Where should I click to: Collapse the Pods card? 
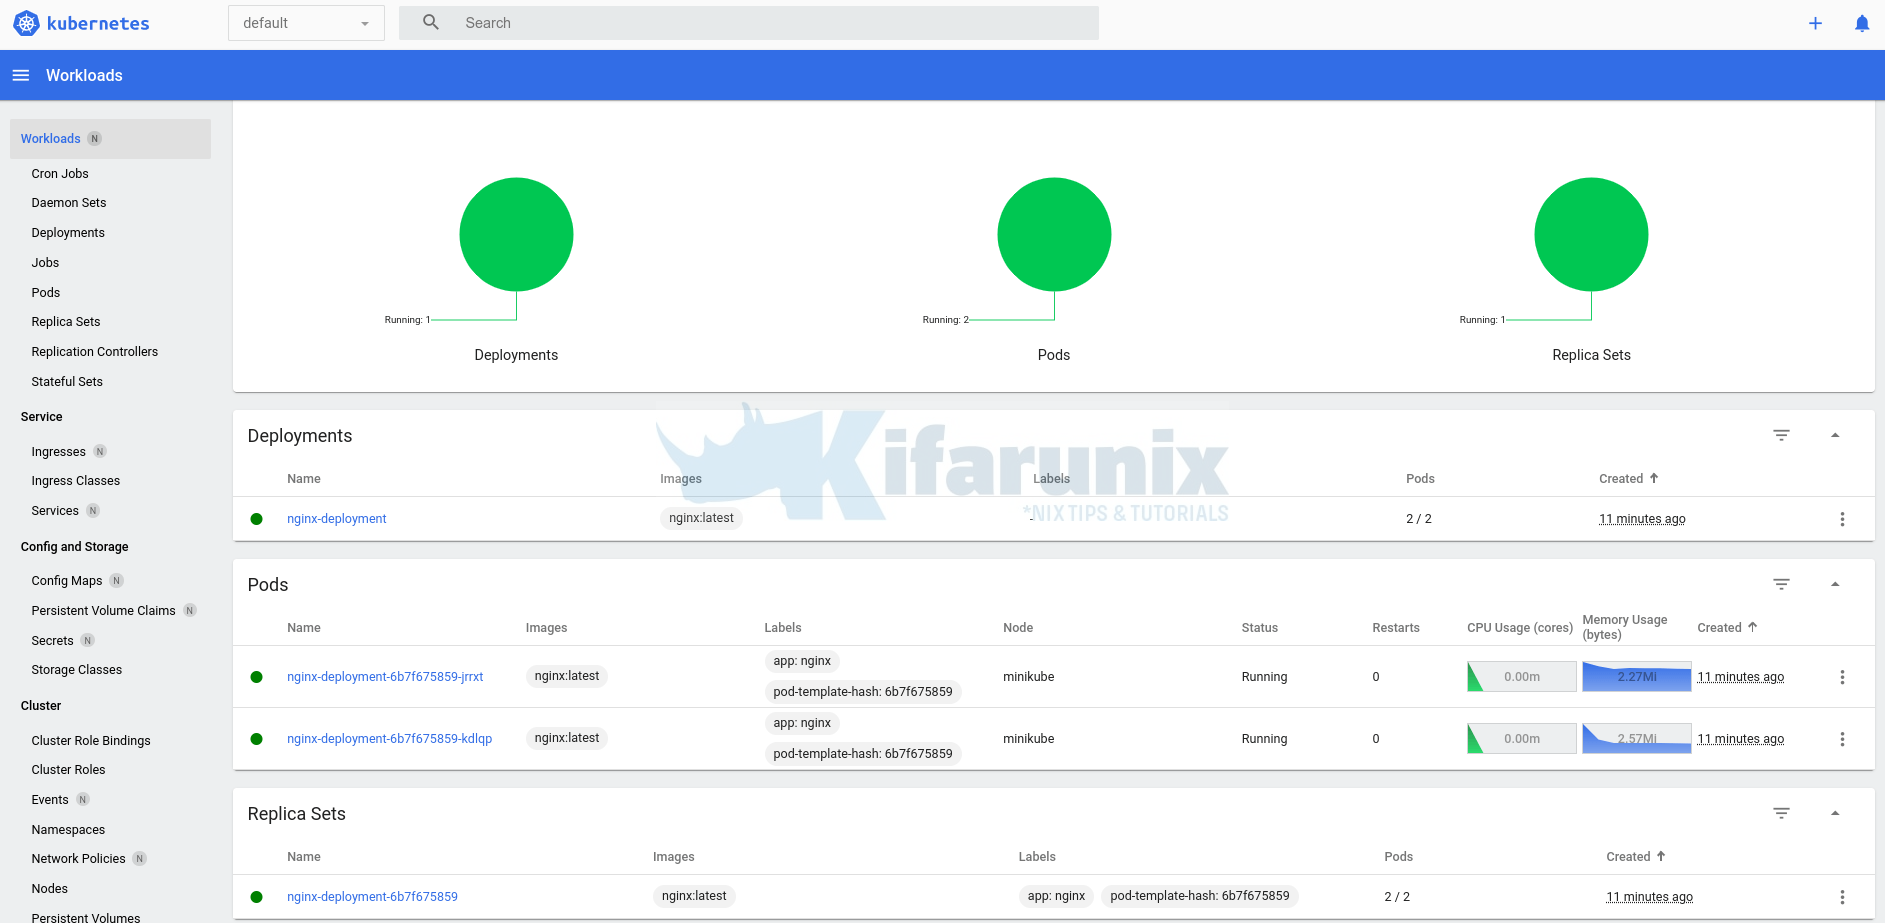point(1835,584)
